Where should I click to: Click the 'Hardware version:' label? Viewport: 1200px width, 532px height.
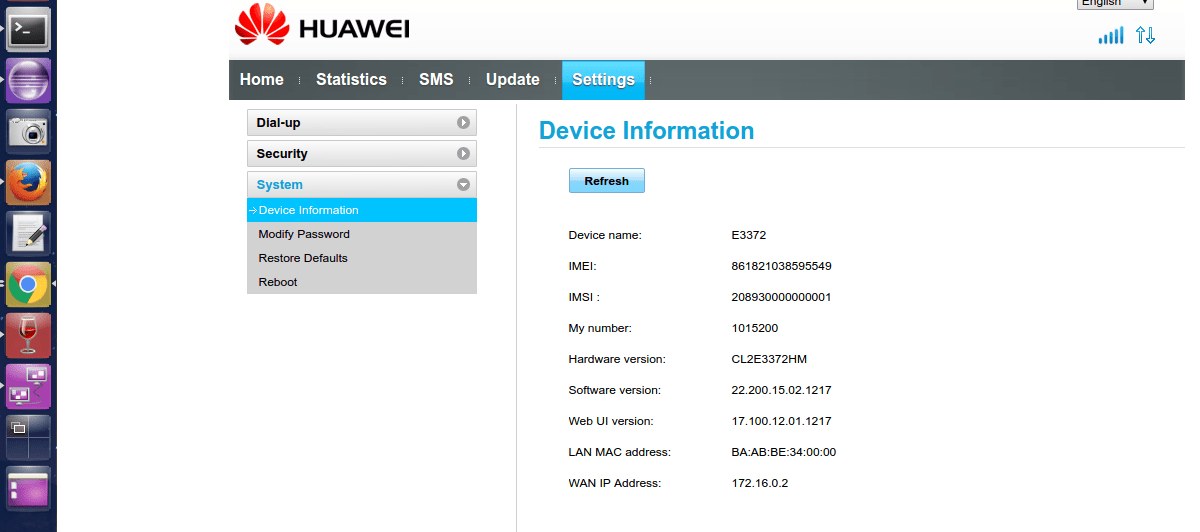617,359
